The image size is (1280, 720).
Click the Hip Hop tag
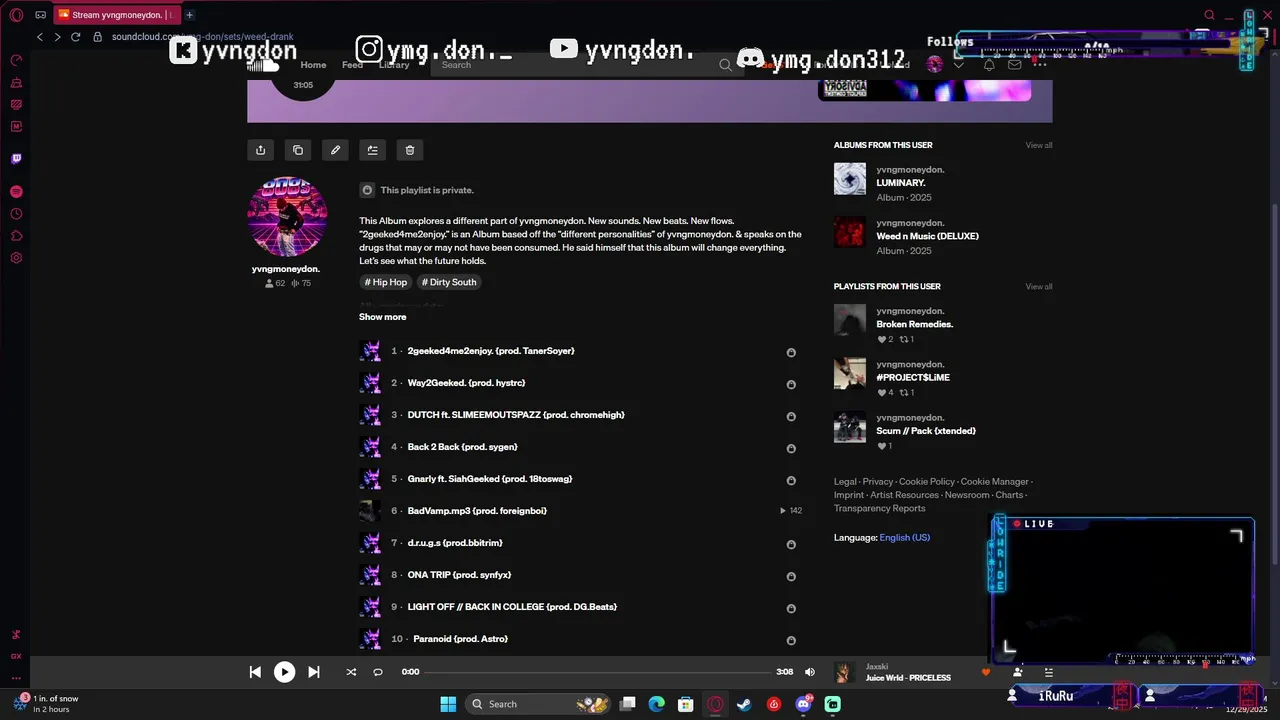point(385,282)
